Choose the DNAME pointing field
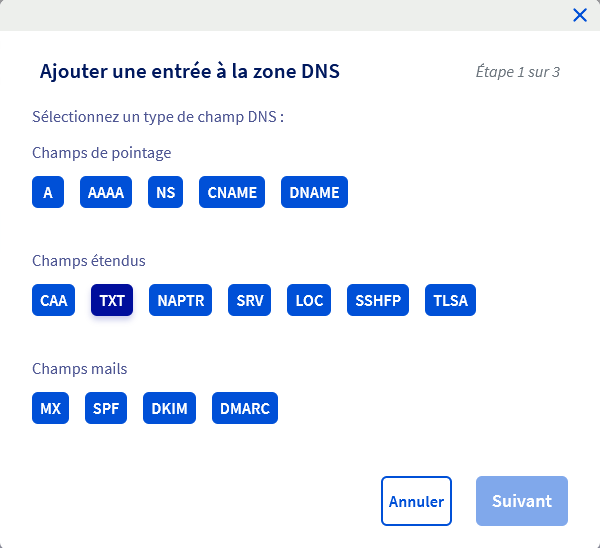Screen dimensions: 600x548 pyautogui.click(x=314, y=192)
